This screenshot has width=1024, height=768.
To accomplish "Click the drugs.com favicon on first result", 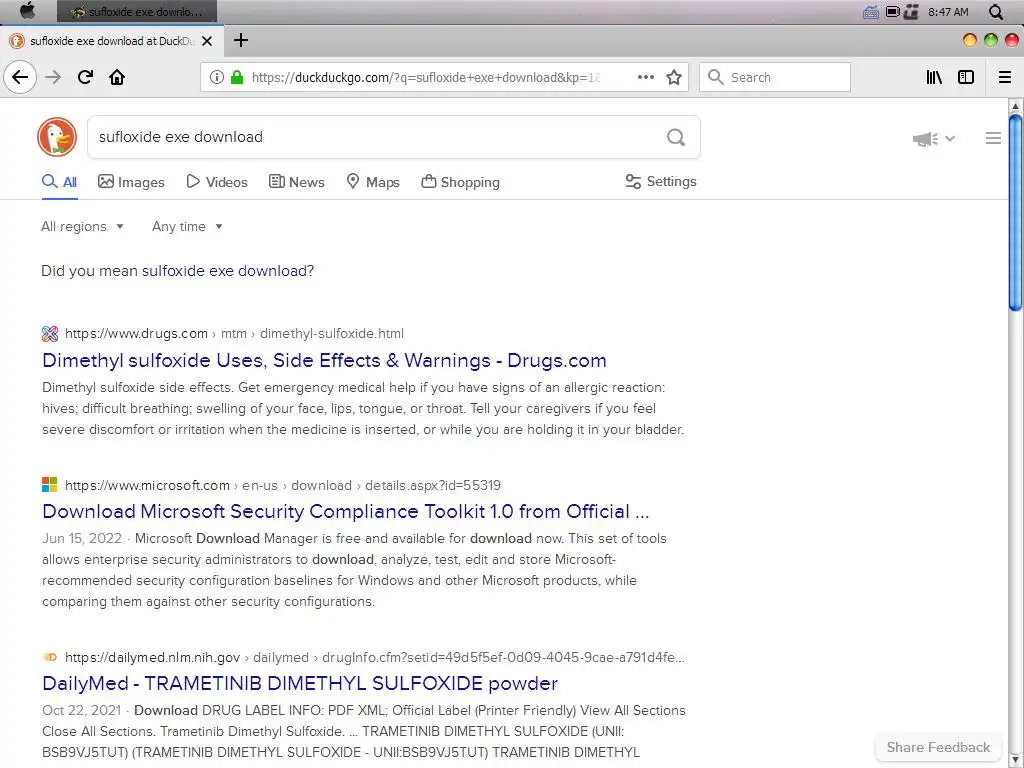I will [50, 334].
